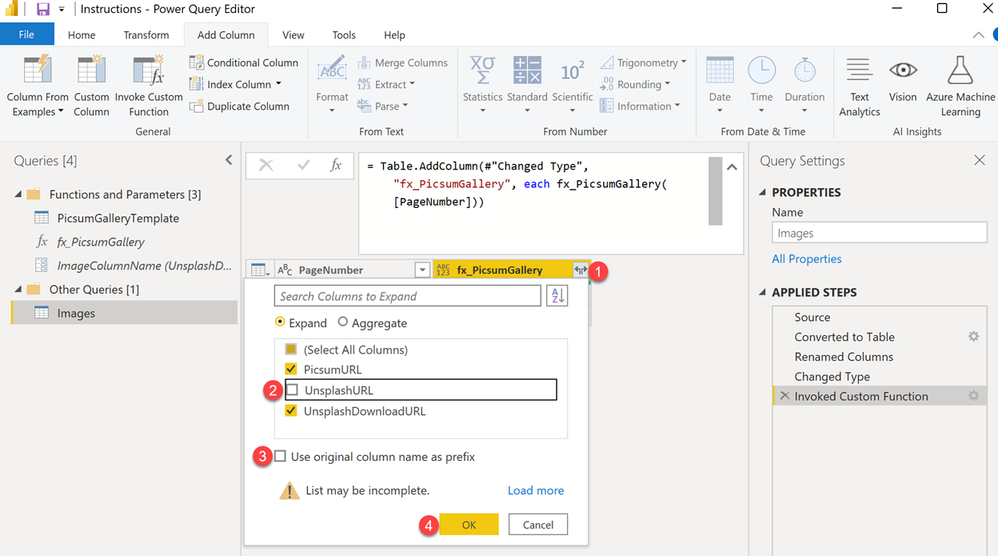998x556 pixels.
Task: Open Azure Machine Learning
Action: (960, 86)
